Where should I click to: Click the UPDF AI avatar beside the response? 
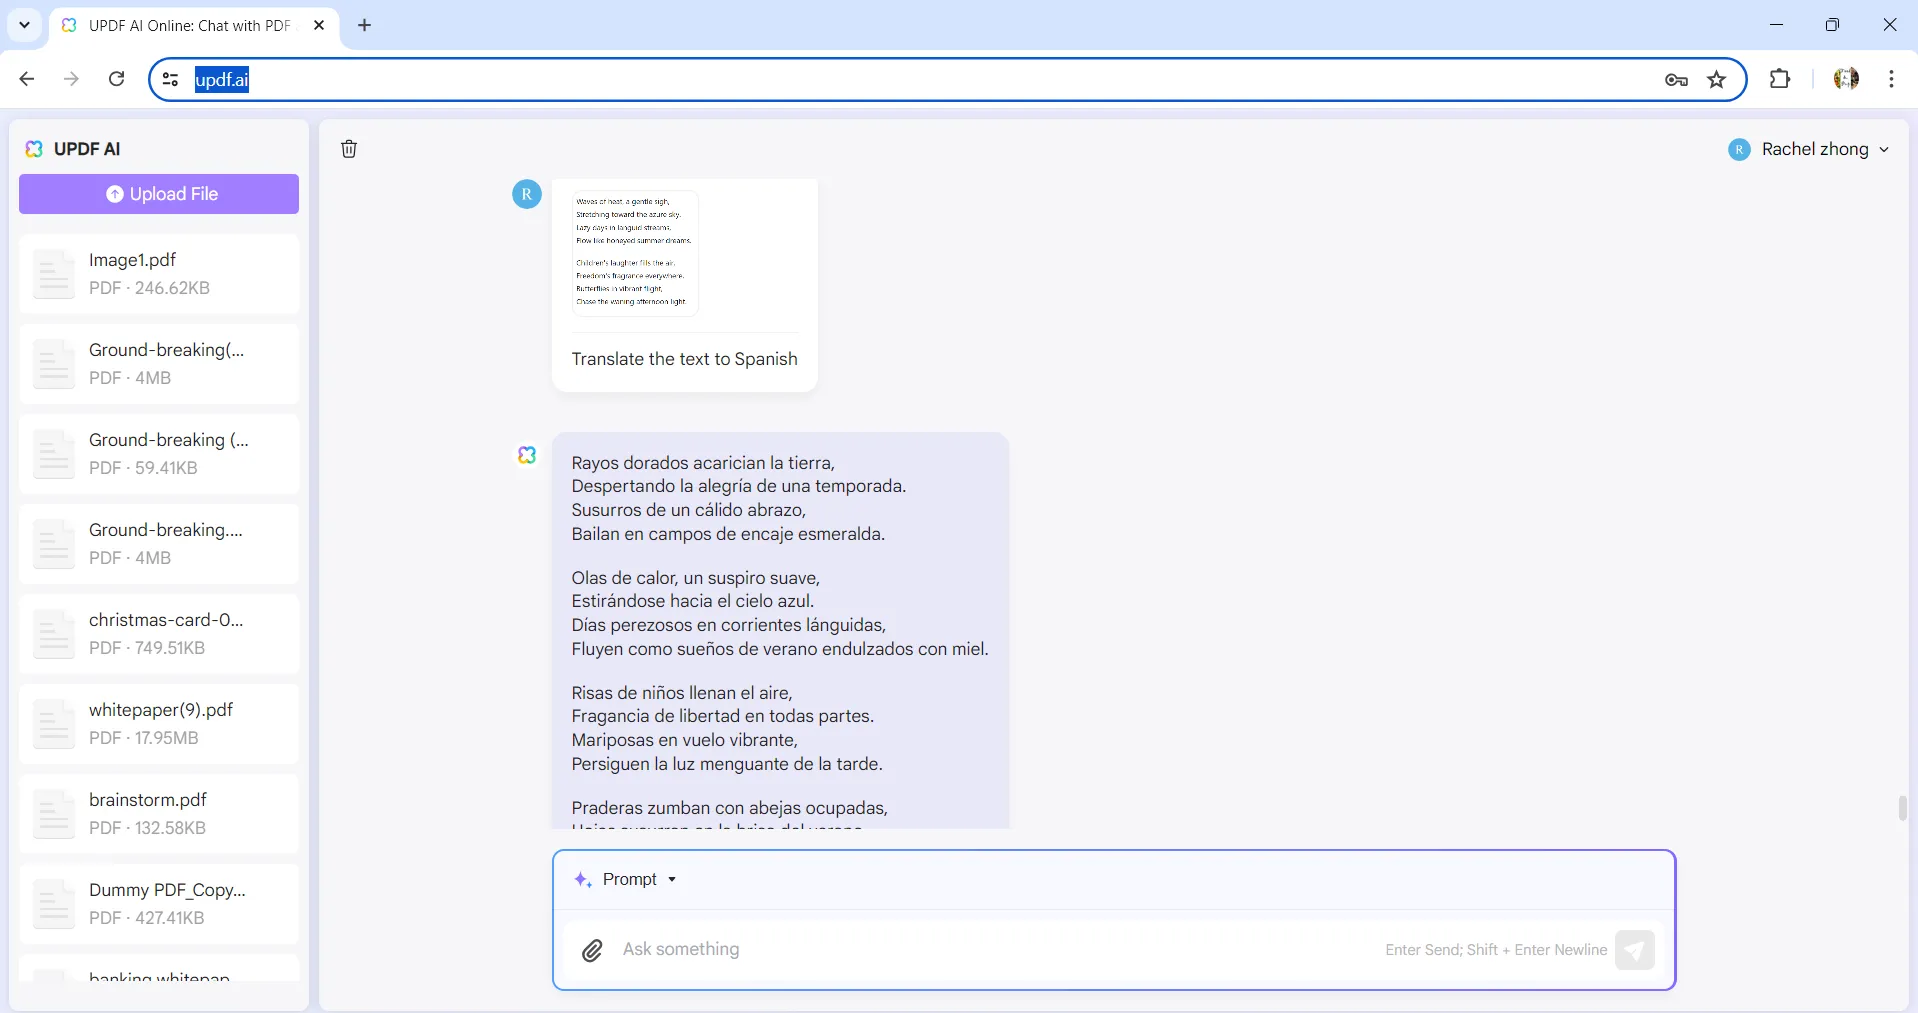(x=527, y=455)
